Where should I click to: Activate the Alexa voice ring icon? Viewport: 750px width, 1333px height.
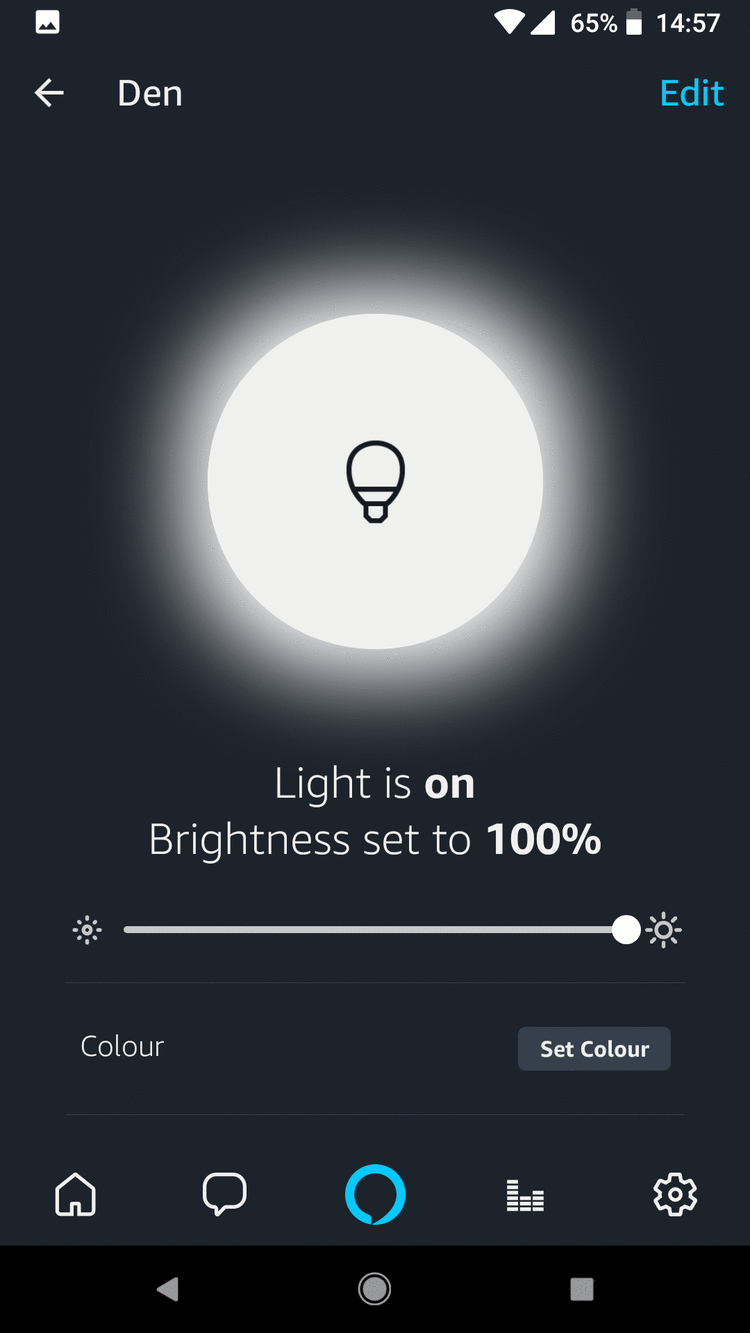pos(375,1194)
